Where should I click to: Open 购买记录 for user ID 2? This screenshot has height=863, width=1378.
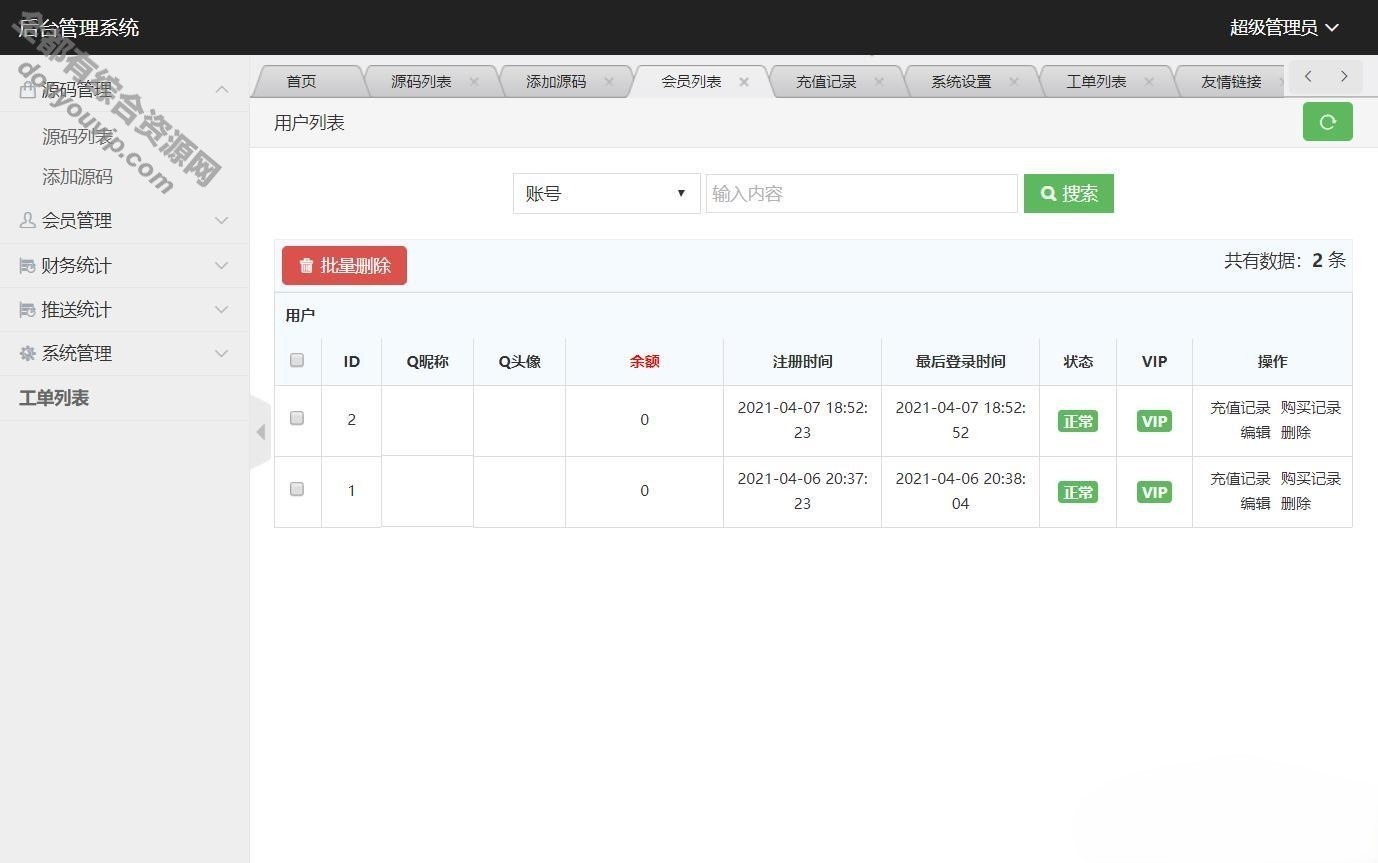click(x=1311, y=407)
